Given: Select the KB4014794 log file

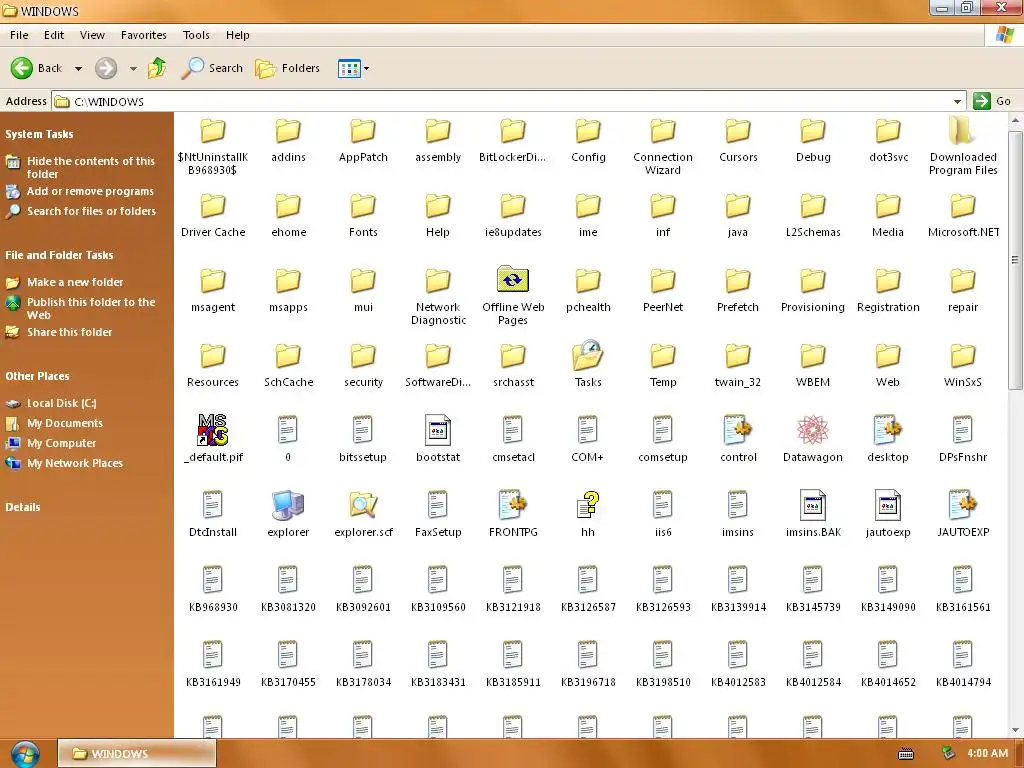Looking at the screenshot, I should point(963,656).
